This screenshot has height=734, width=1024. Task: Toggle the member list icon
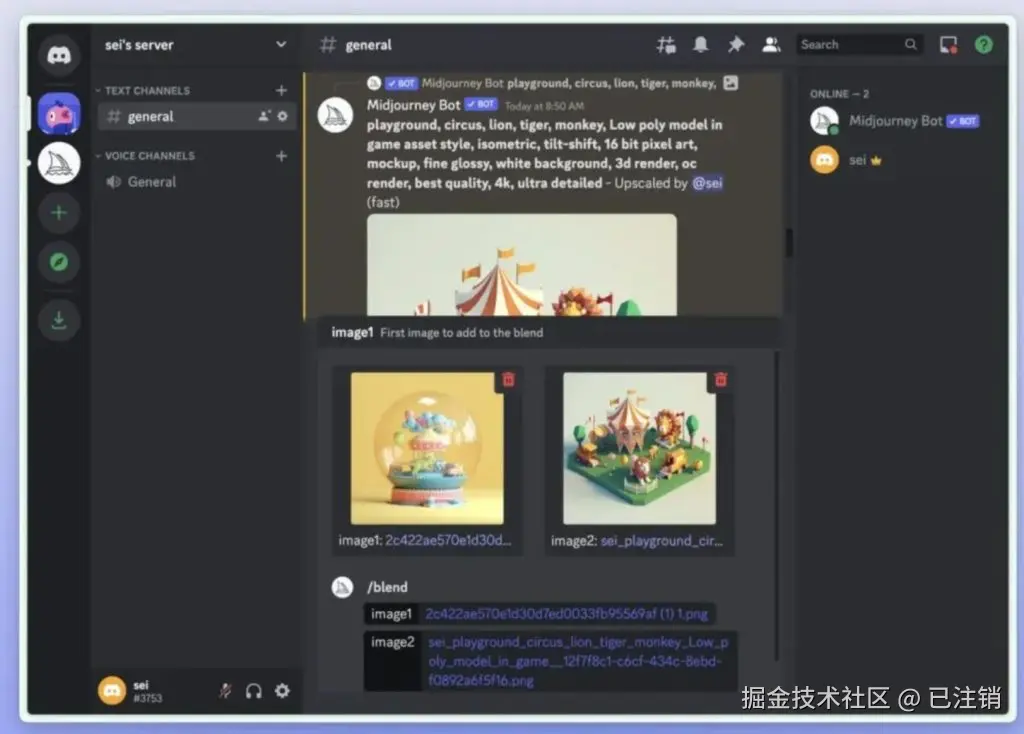click(771, 44)
